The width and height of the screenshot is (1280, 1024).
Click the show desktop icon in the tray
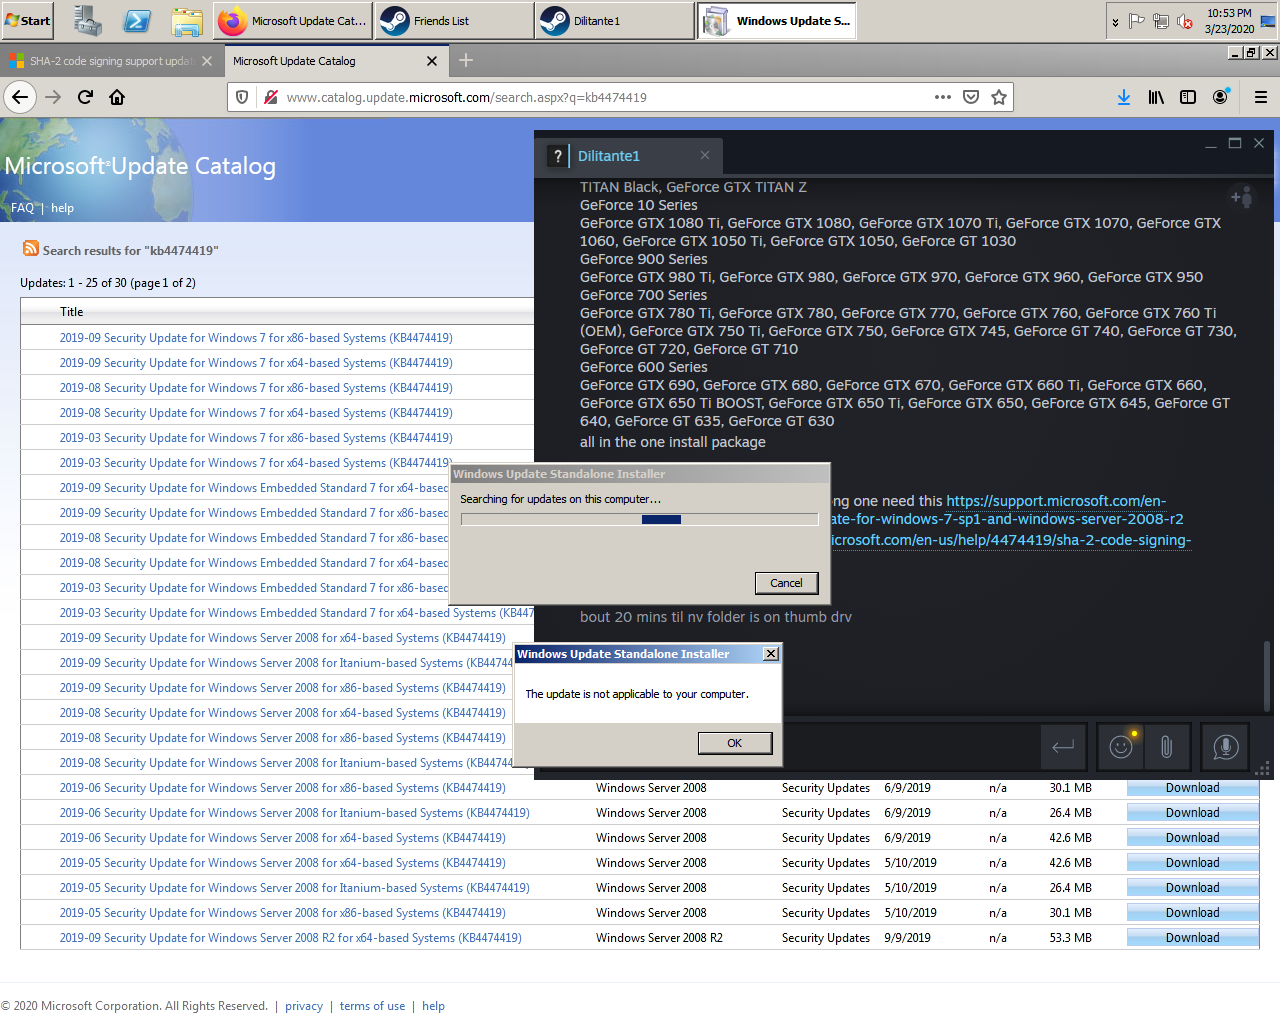pyautogui.click(x=1268, y=21)
